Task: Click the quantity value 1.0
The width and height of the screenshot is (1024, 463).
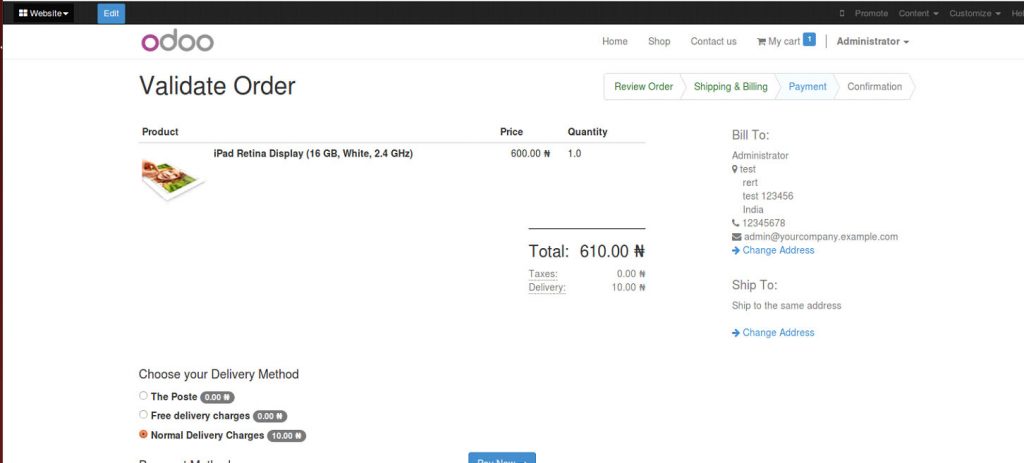Action: pyautogui.click(x=574, y=154)
